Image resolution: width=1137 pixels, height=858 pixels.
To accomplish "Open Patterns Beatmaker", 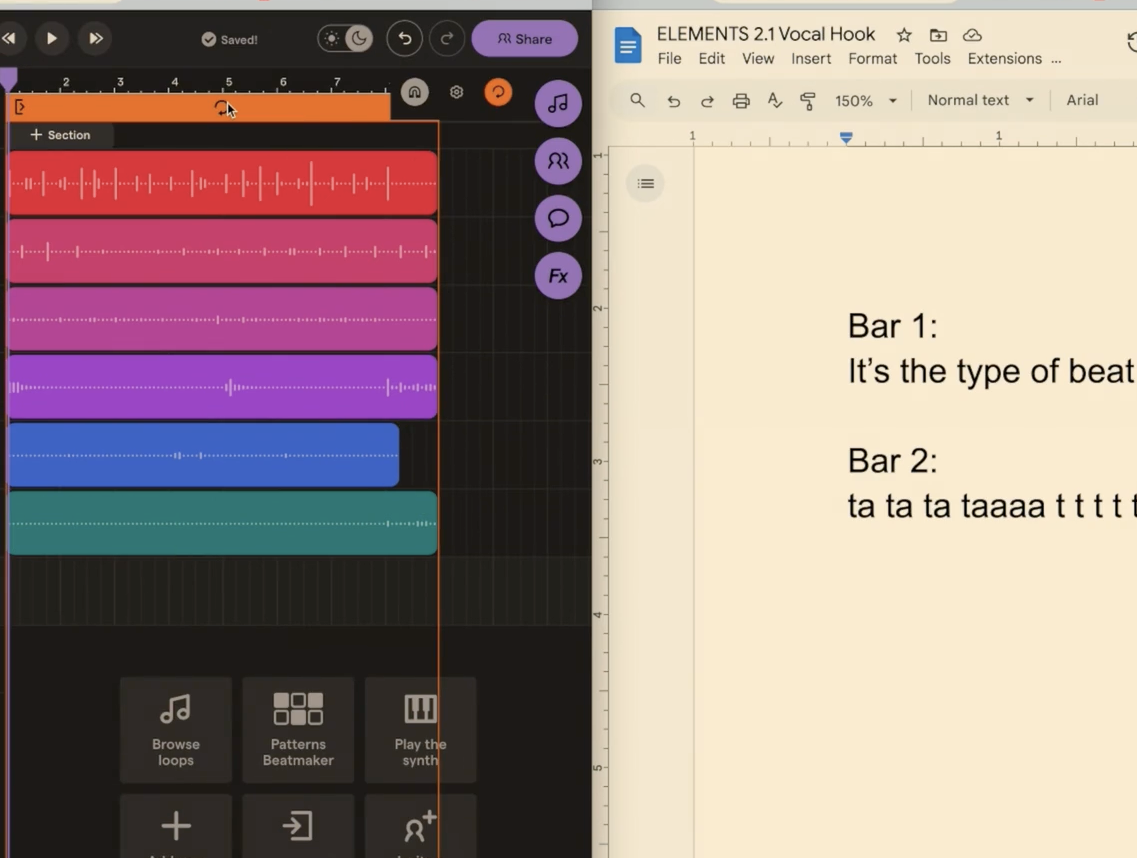I will pyautogui.click(x=298, y=730).
